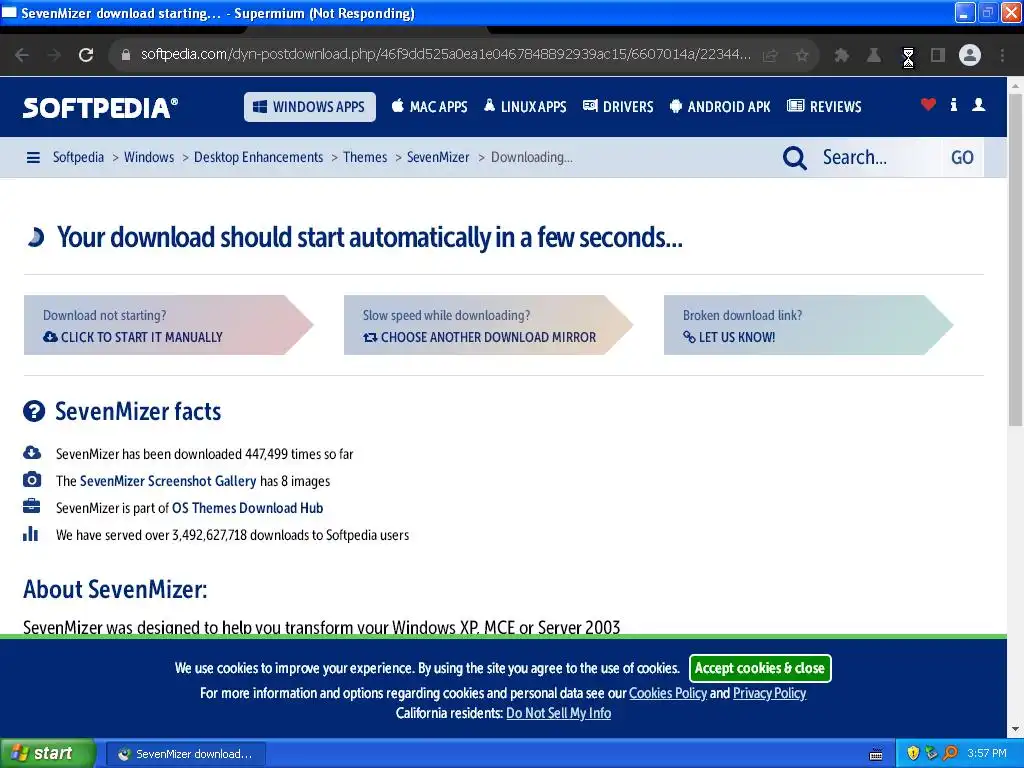This screenshot has height=768, width=1024.
Task: Switch to Mac Apps section
Action: [x=430, y=106]
